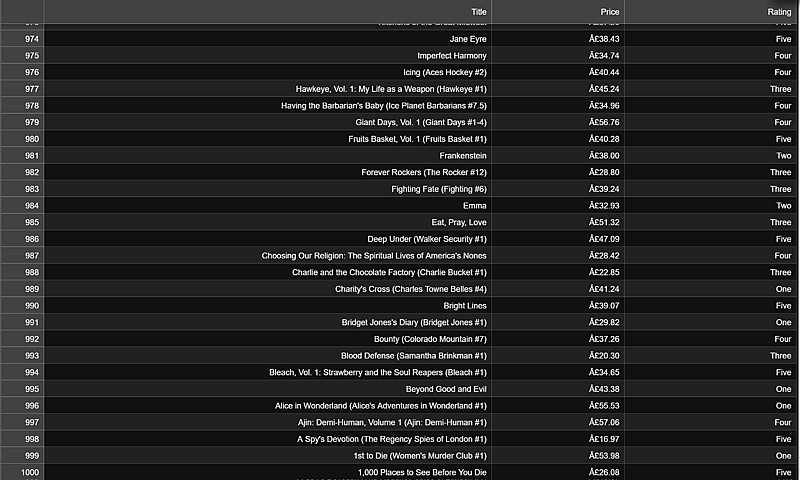Click '1st to Die' title cell

pyautogui.click(x=267, y=456)
